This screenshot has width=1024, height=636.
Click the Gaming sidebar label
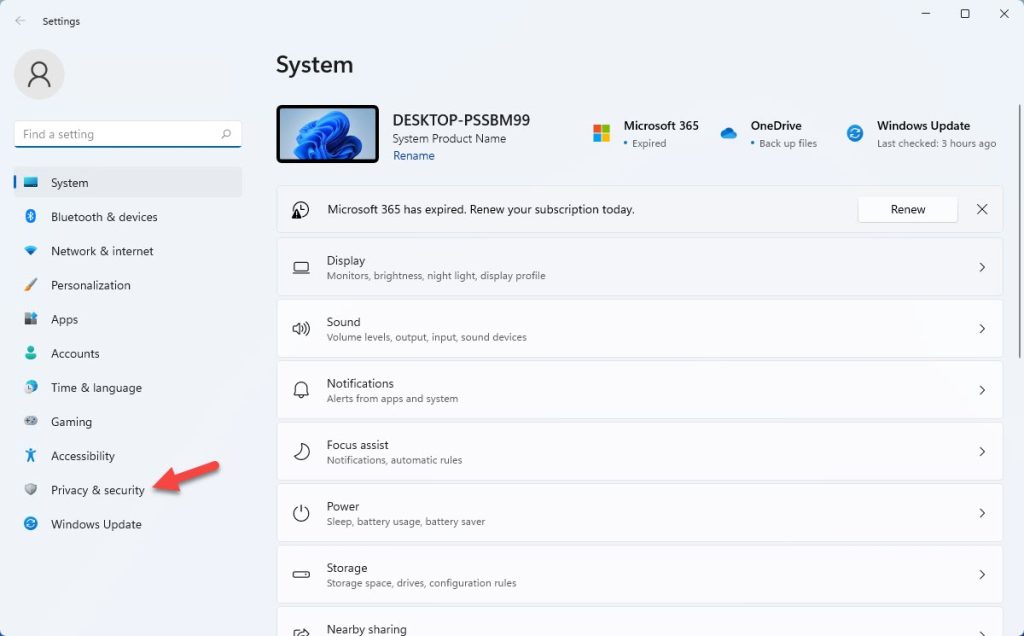(71, 422)
